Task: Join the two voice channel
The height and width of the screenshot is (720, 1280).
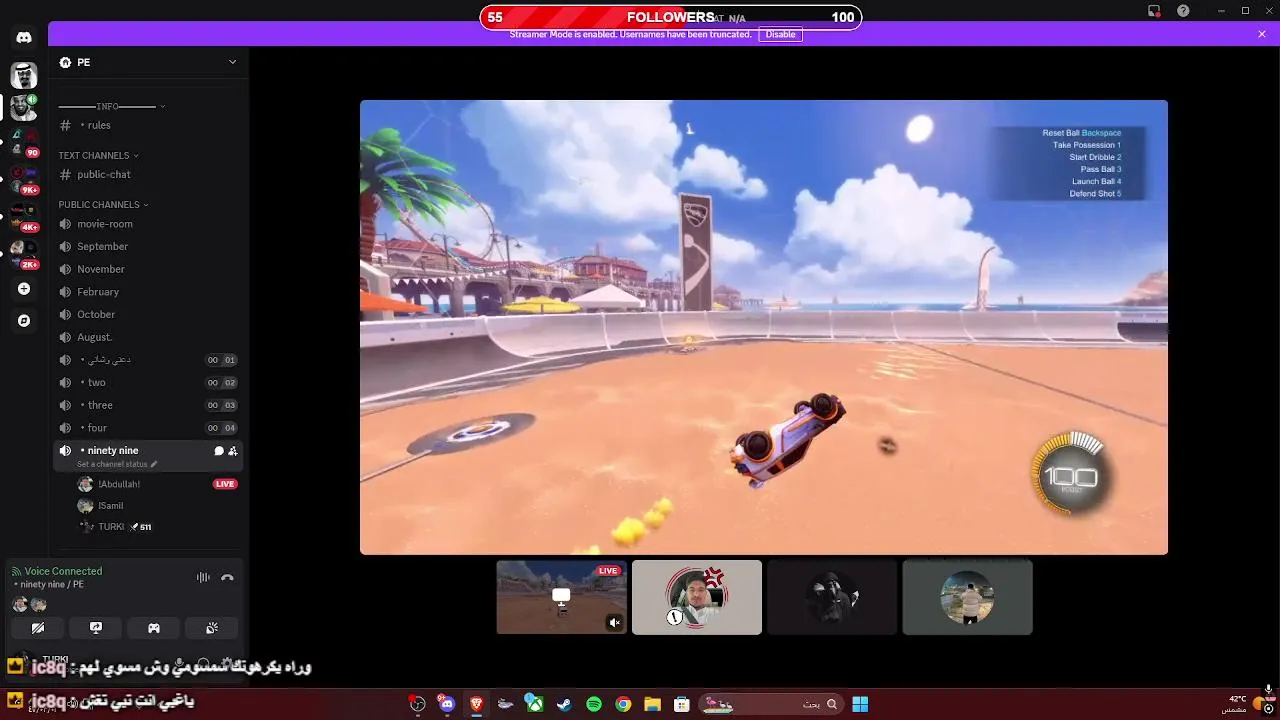Action: 148,382
